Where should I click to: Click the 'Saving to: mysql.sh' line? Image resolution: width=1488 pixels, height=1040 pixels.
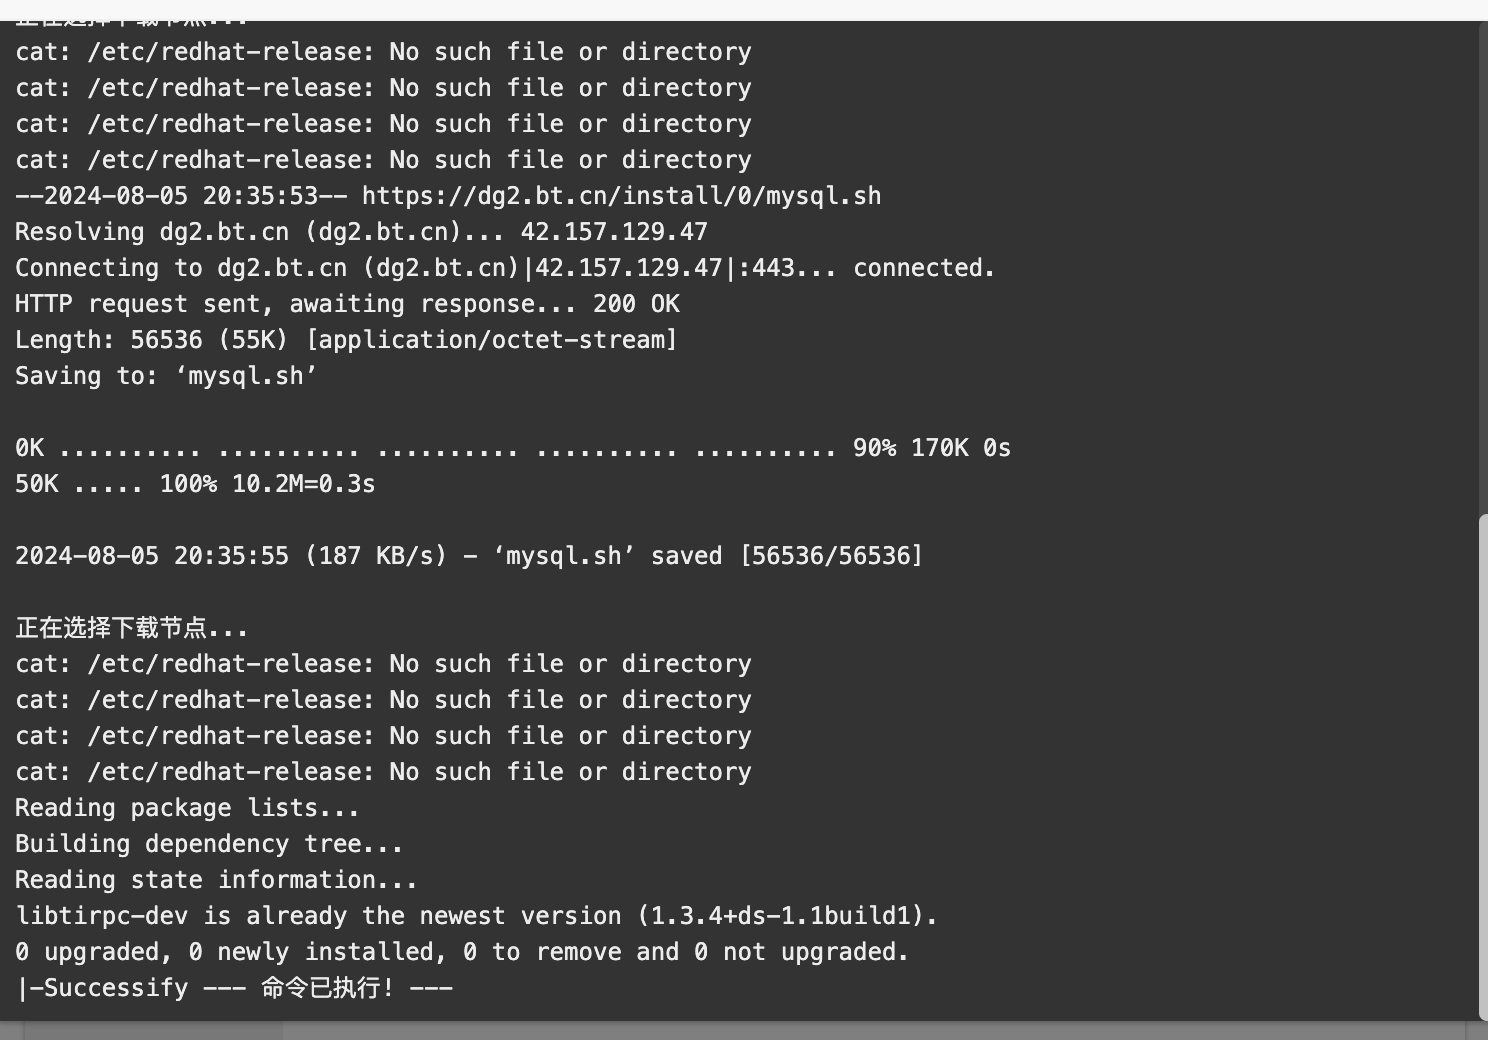166,376
